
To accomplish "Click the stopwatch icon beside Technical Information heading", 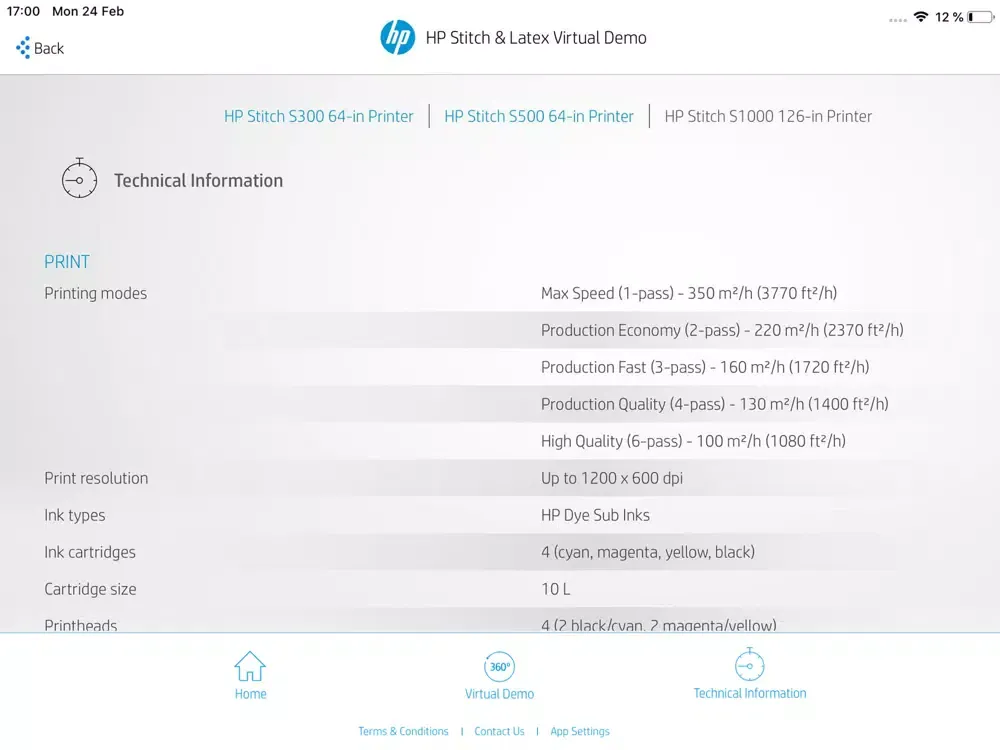I will pyautogui.click(x=79, y=178).
